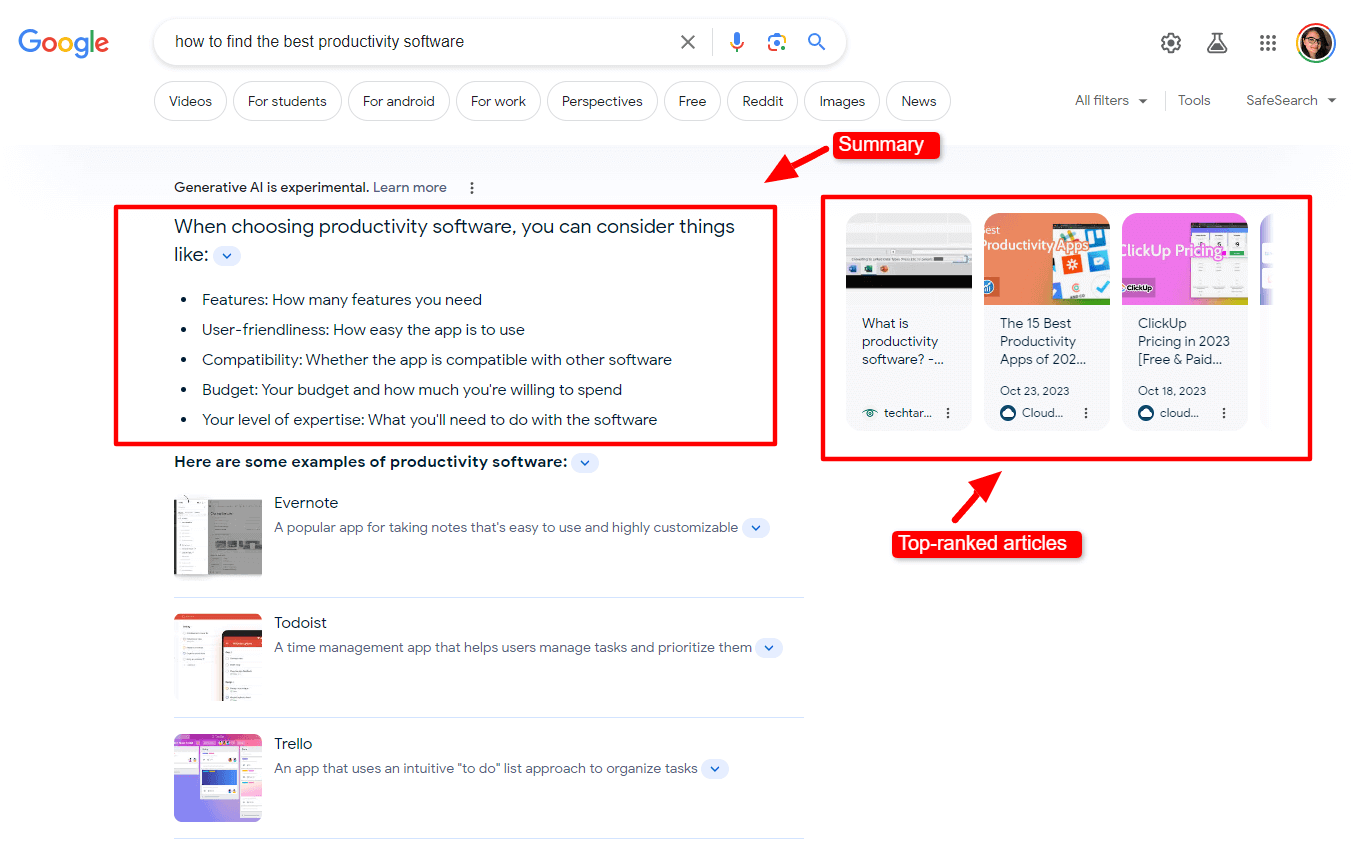Click the 'Generative AI is experimental.' text
The image size is (1357, 845).
coord(272,187)
